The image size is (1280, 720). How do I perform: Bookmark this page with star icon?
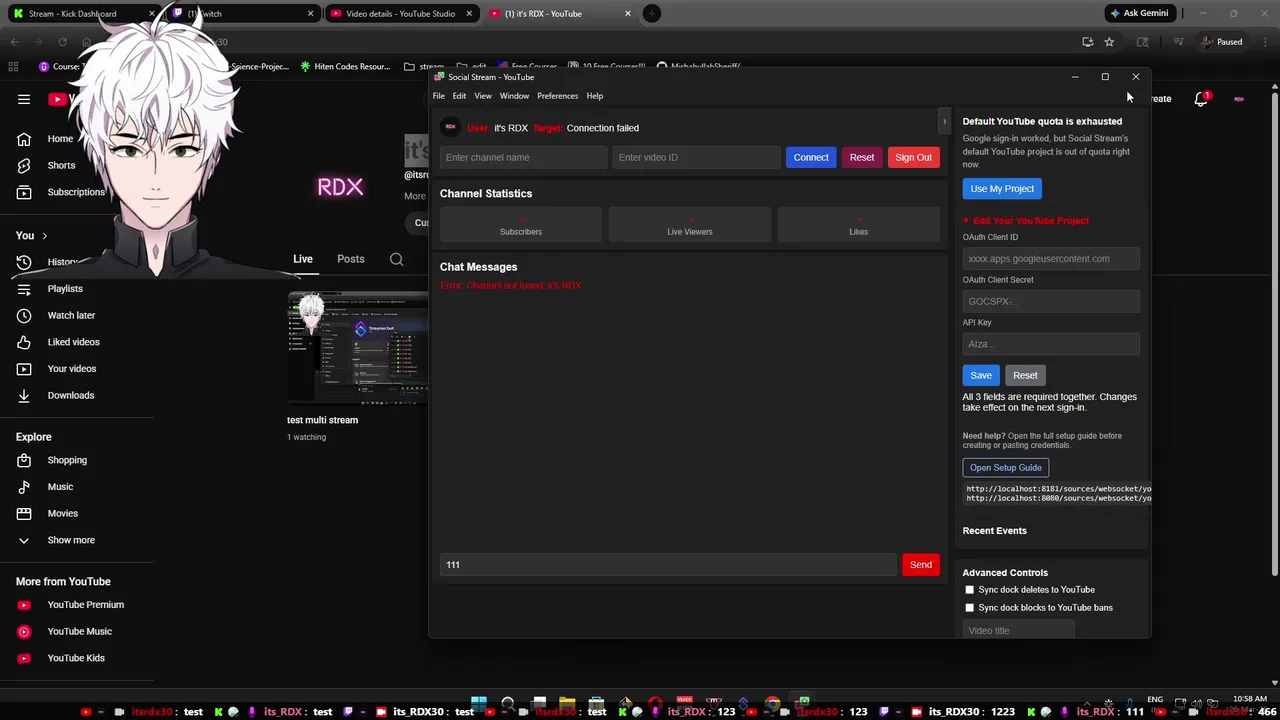[1109, 42]
